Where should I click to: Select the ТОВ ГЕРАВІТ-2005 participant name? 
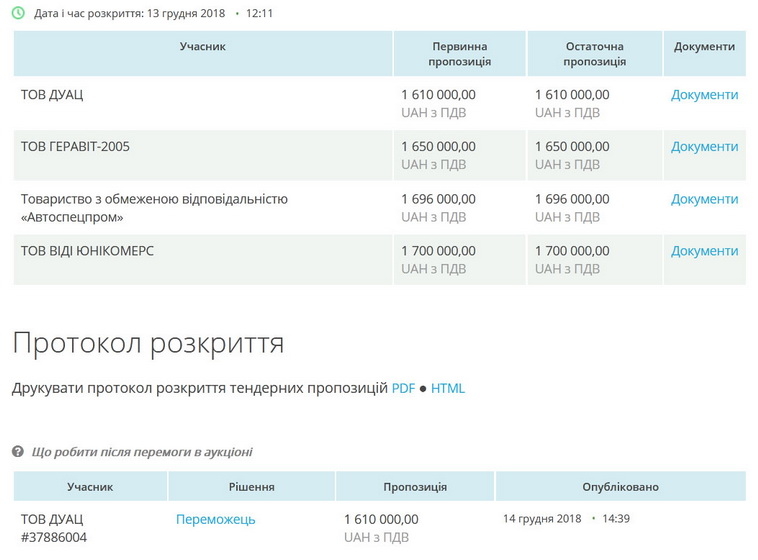point(75,147)
